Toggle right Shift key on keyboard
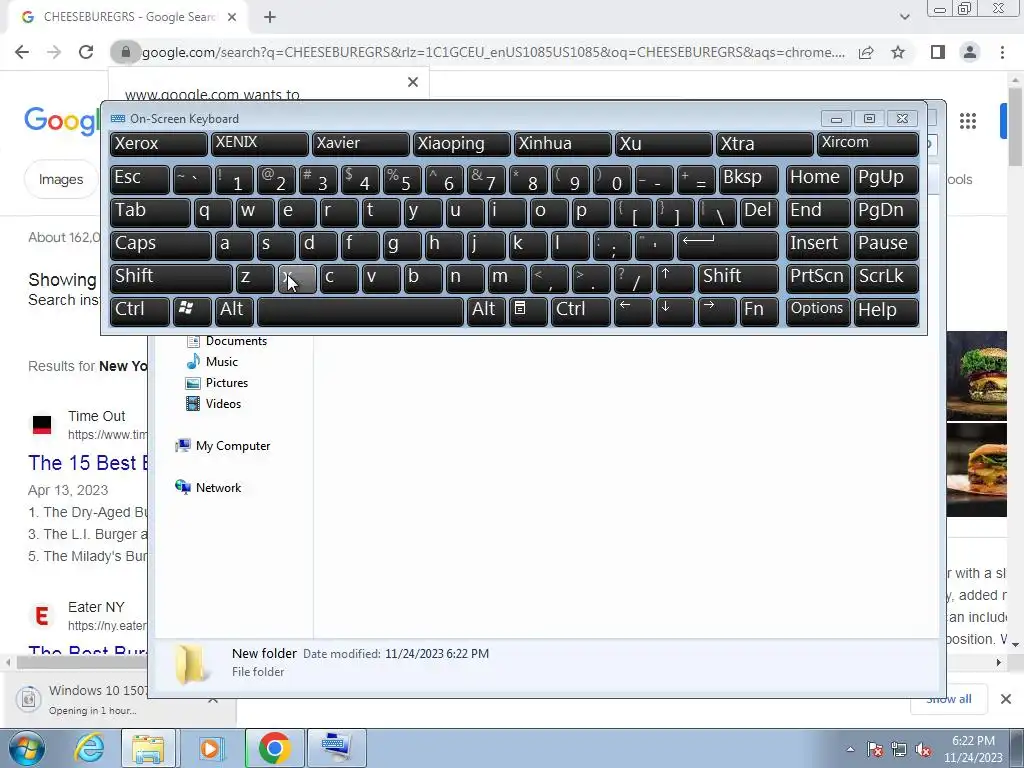The width and height of the screenshot is (1024, 768). pyautogui.click(x=738, y=278)
